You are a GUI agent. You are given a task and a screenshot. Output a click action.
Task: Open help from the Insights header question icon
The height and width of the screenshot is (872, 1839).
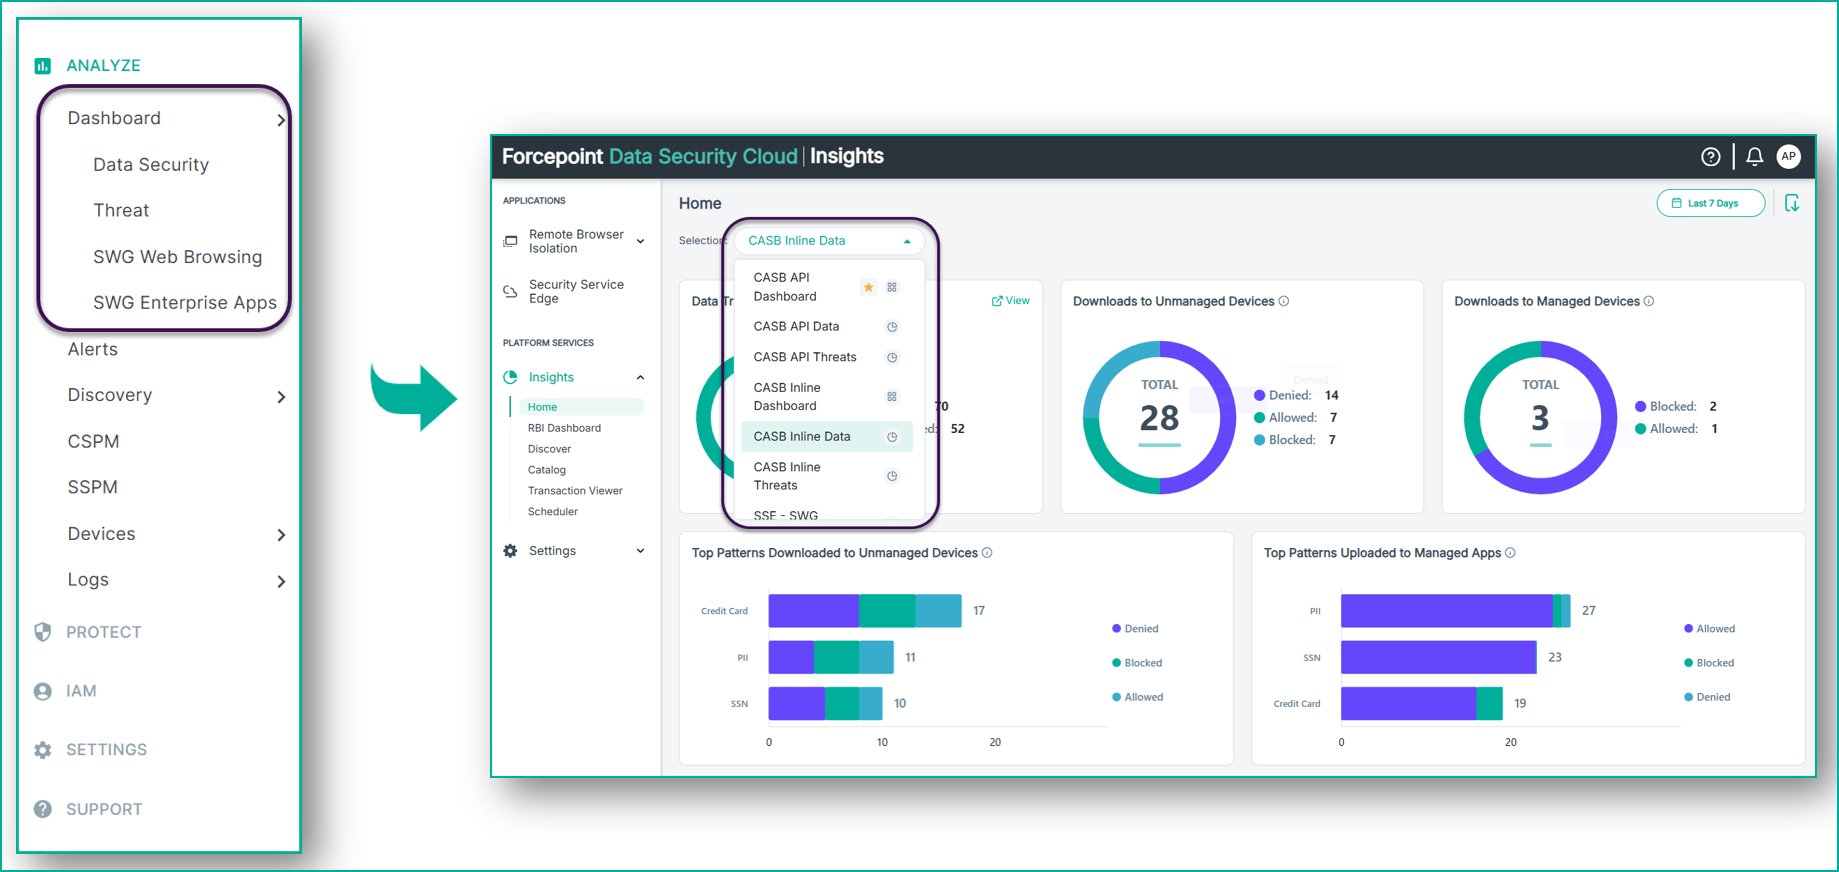click(x=1710, y=157)
